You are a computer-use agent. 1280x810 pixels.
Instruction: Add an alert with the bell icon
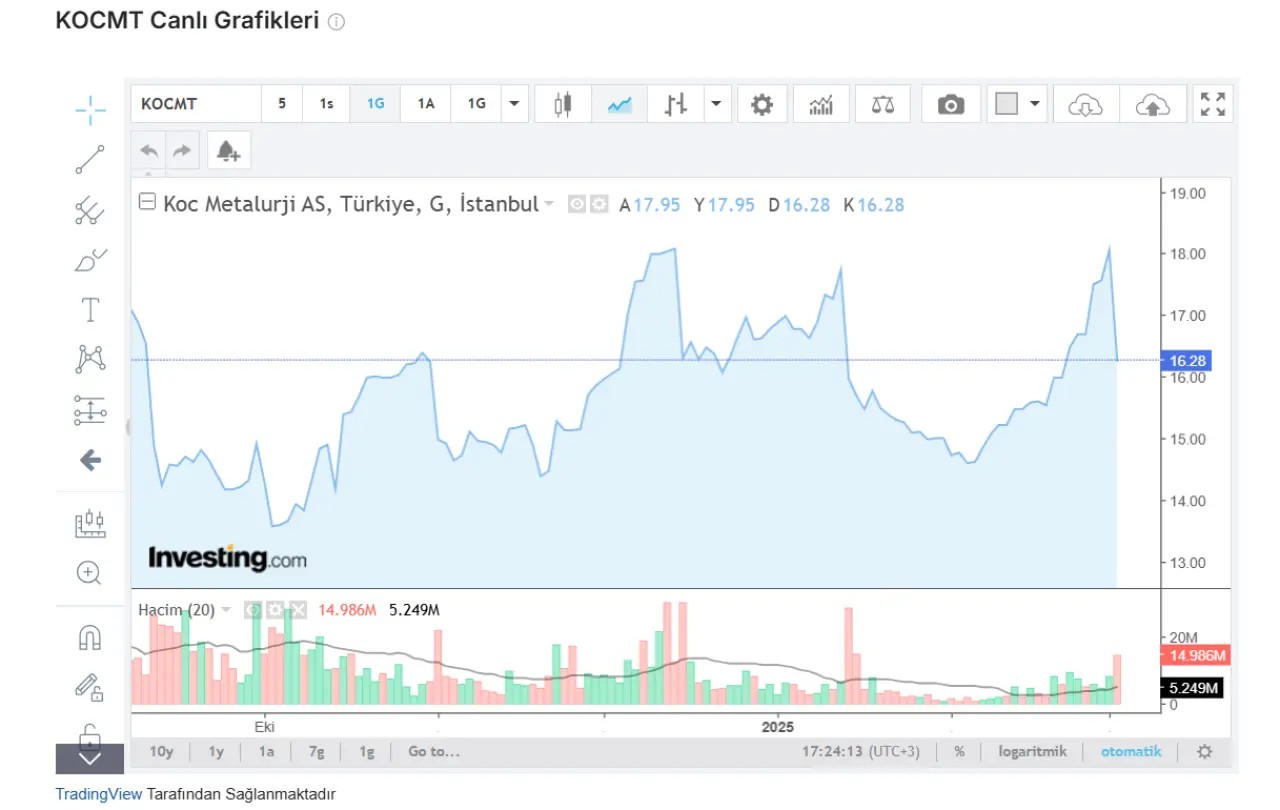[229, 151]
